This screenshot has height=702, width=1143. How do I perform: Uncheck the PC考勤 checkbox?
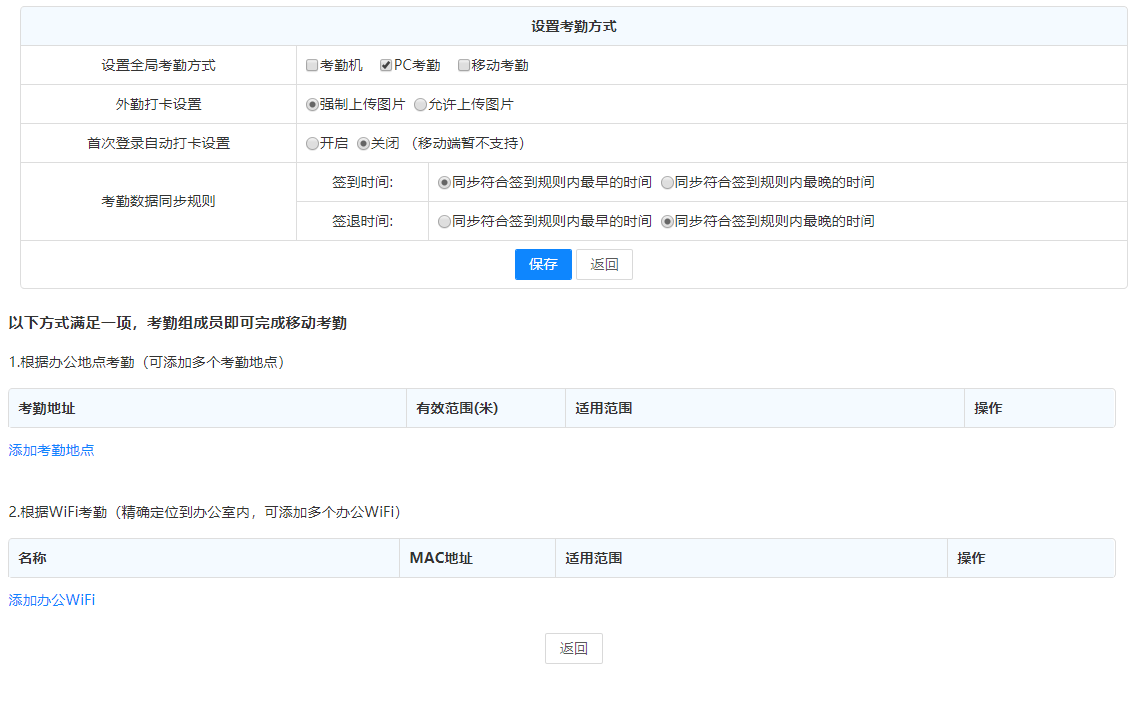pyautogui.click(x=386, y=66)
